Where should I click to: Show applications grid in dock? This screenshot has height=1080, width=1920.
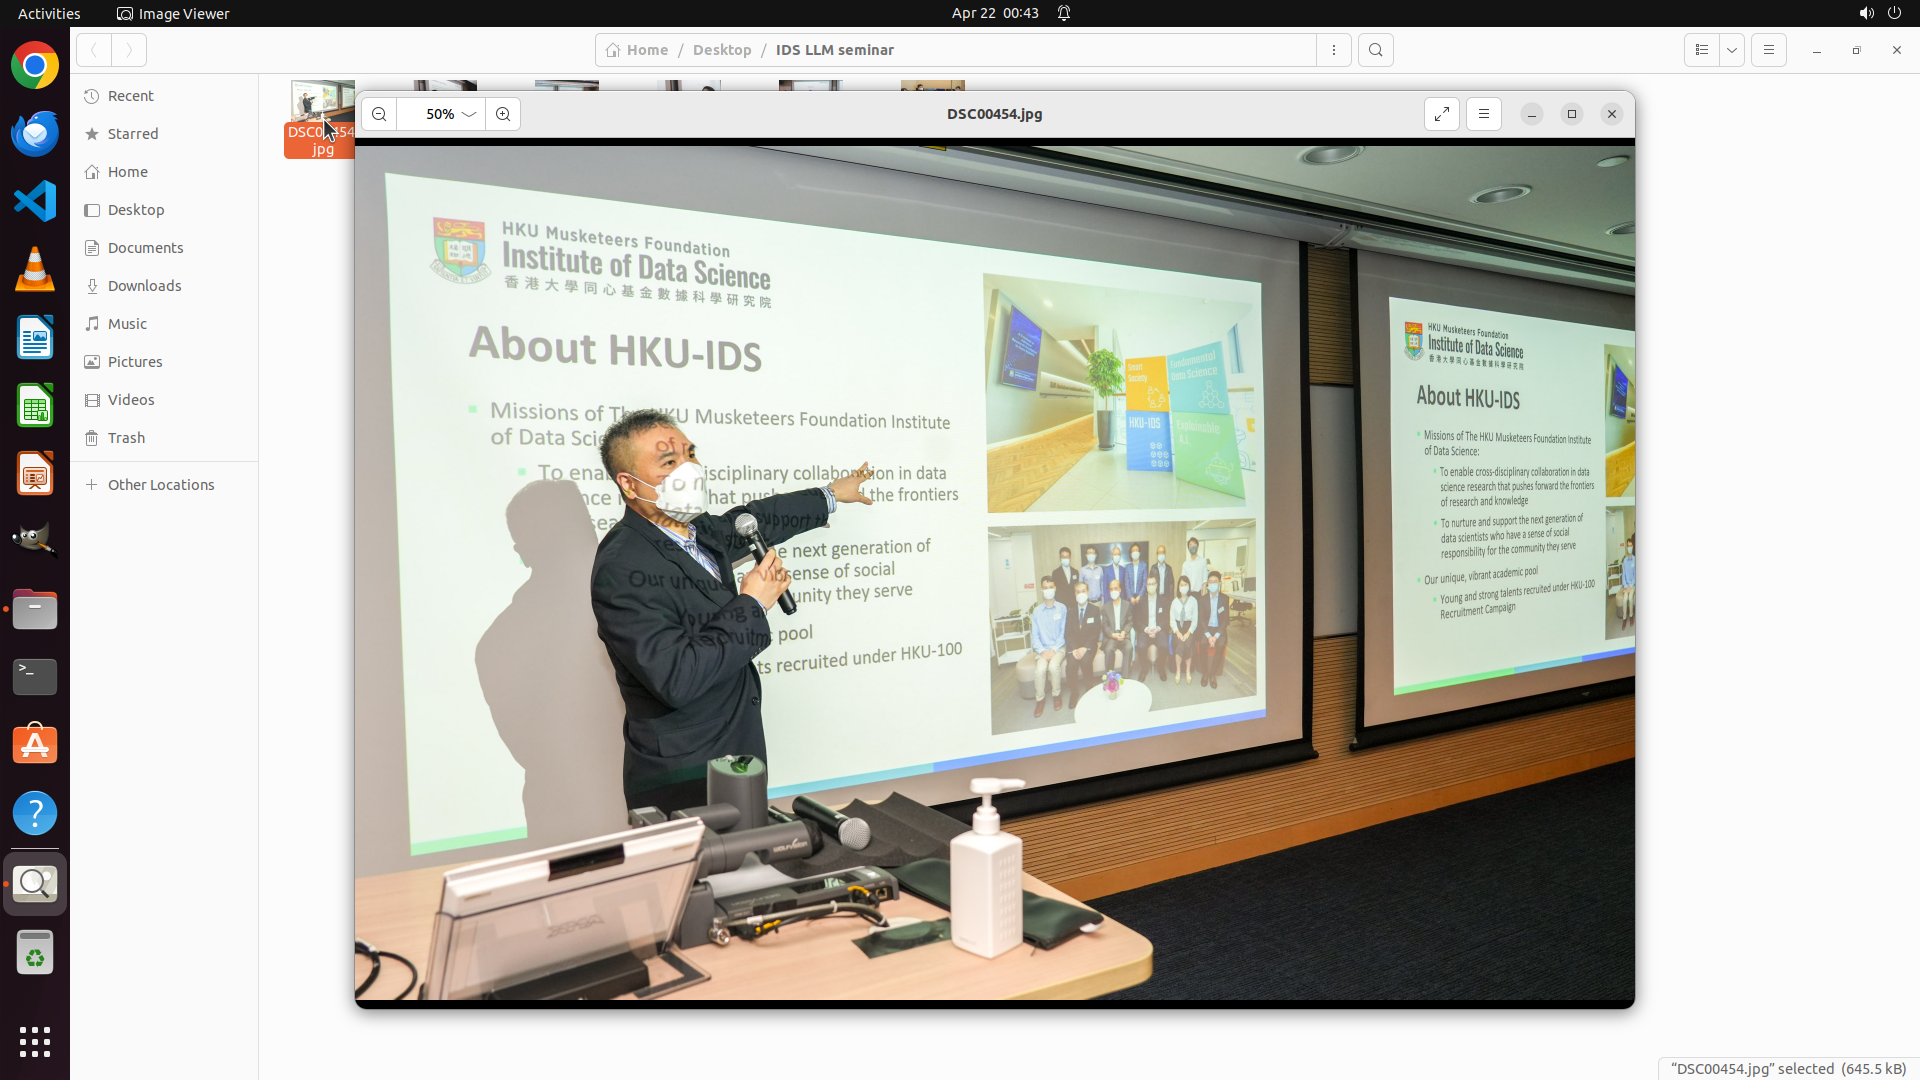[35, 1042]
